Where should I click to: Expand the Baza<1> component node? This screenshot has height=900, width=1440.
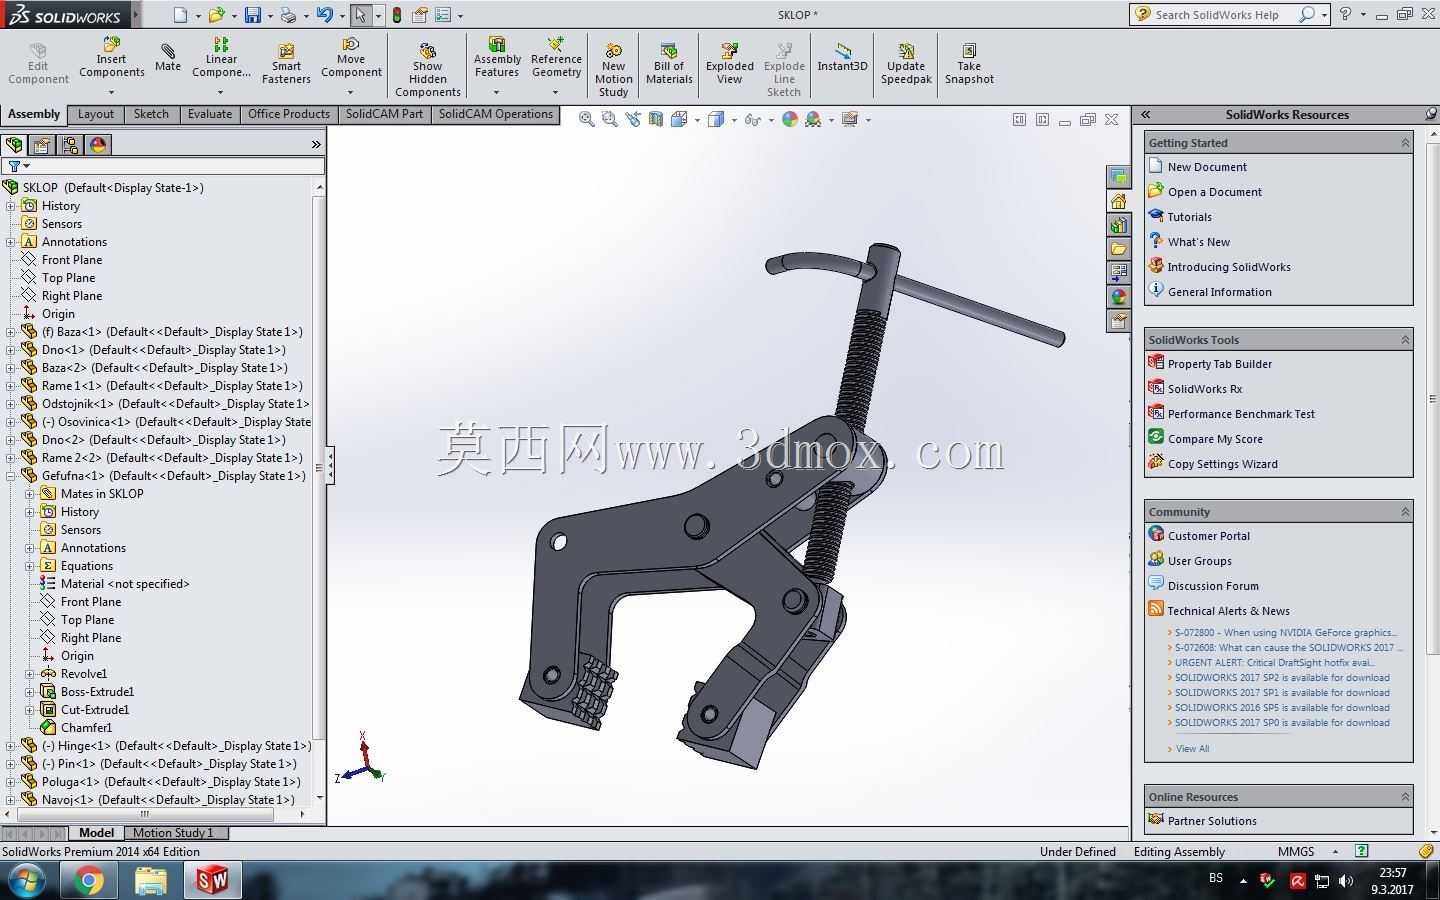pos(11,332)
